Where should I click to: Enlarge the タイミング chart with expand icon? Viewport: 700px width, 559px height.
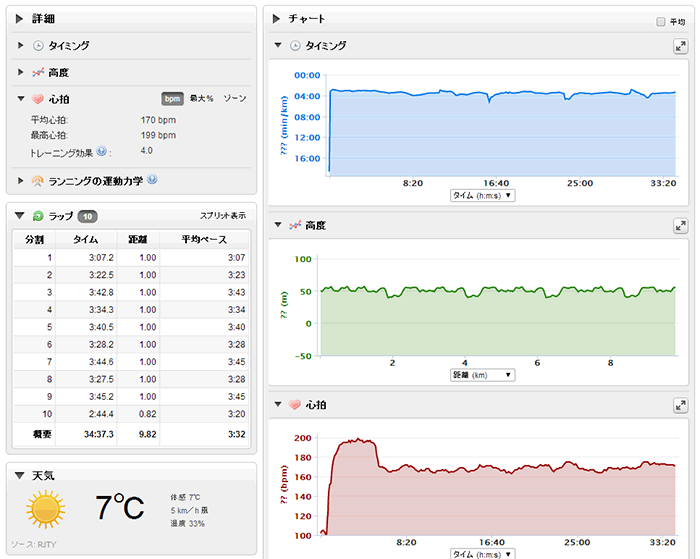coord(680,46)
